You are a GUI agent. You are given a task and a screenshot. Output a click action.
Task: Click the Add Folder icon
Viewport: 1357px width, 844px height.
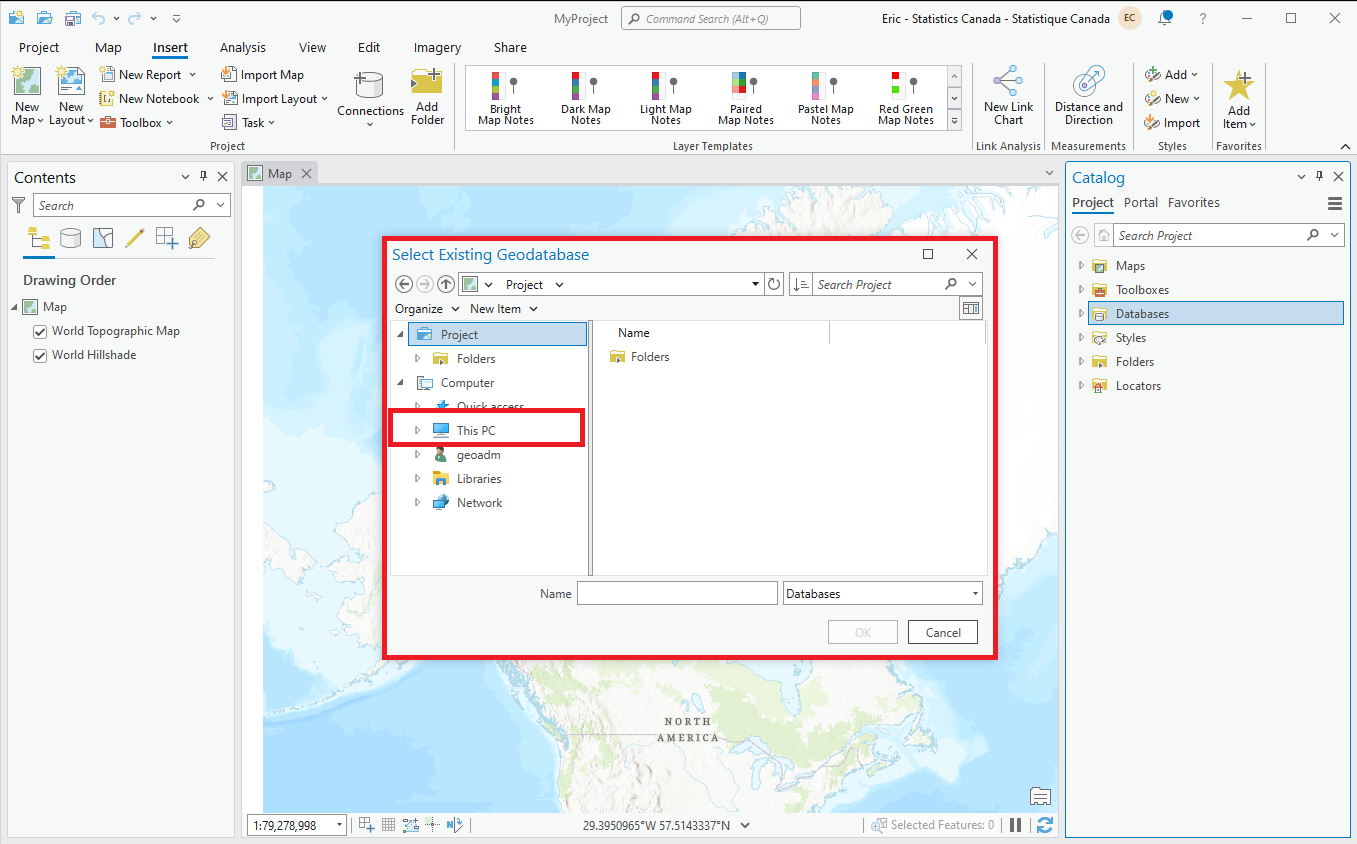427,97
